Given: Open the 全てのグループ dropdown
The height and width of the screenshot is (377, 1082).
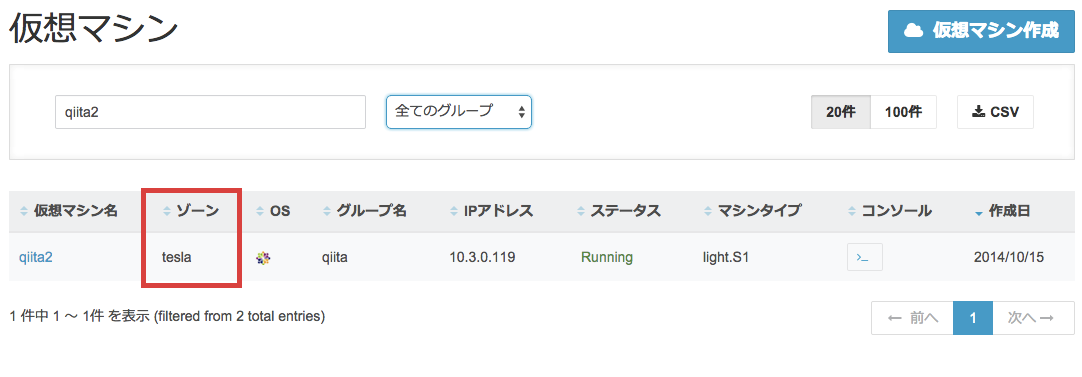Looking at the screenshot, I should 459,112.
